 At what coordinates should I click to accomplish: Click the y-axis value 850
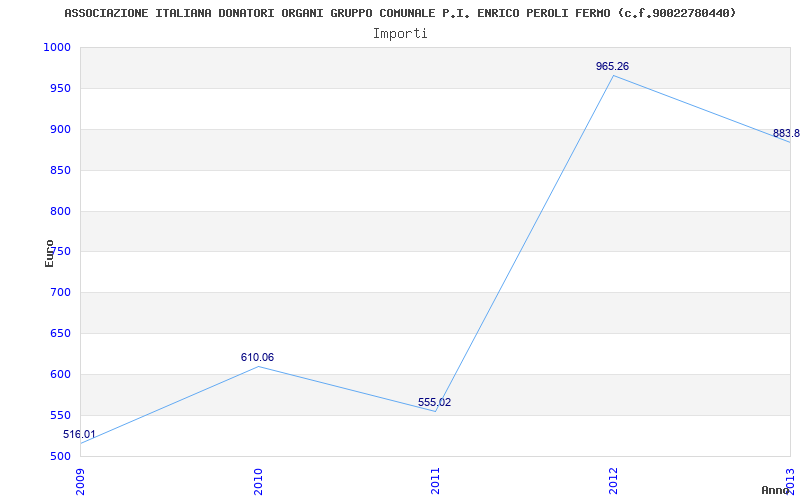(59, 170)
